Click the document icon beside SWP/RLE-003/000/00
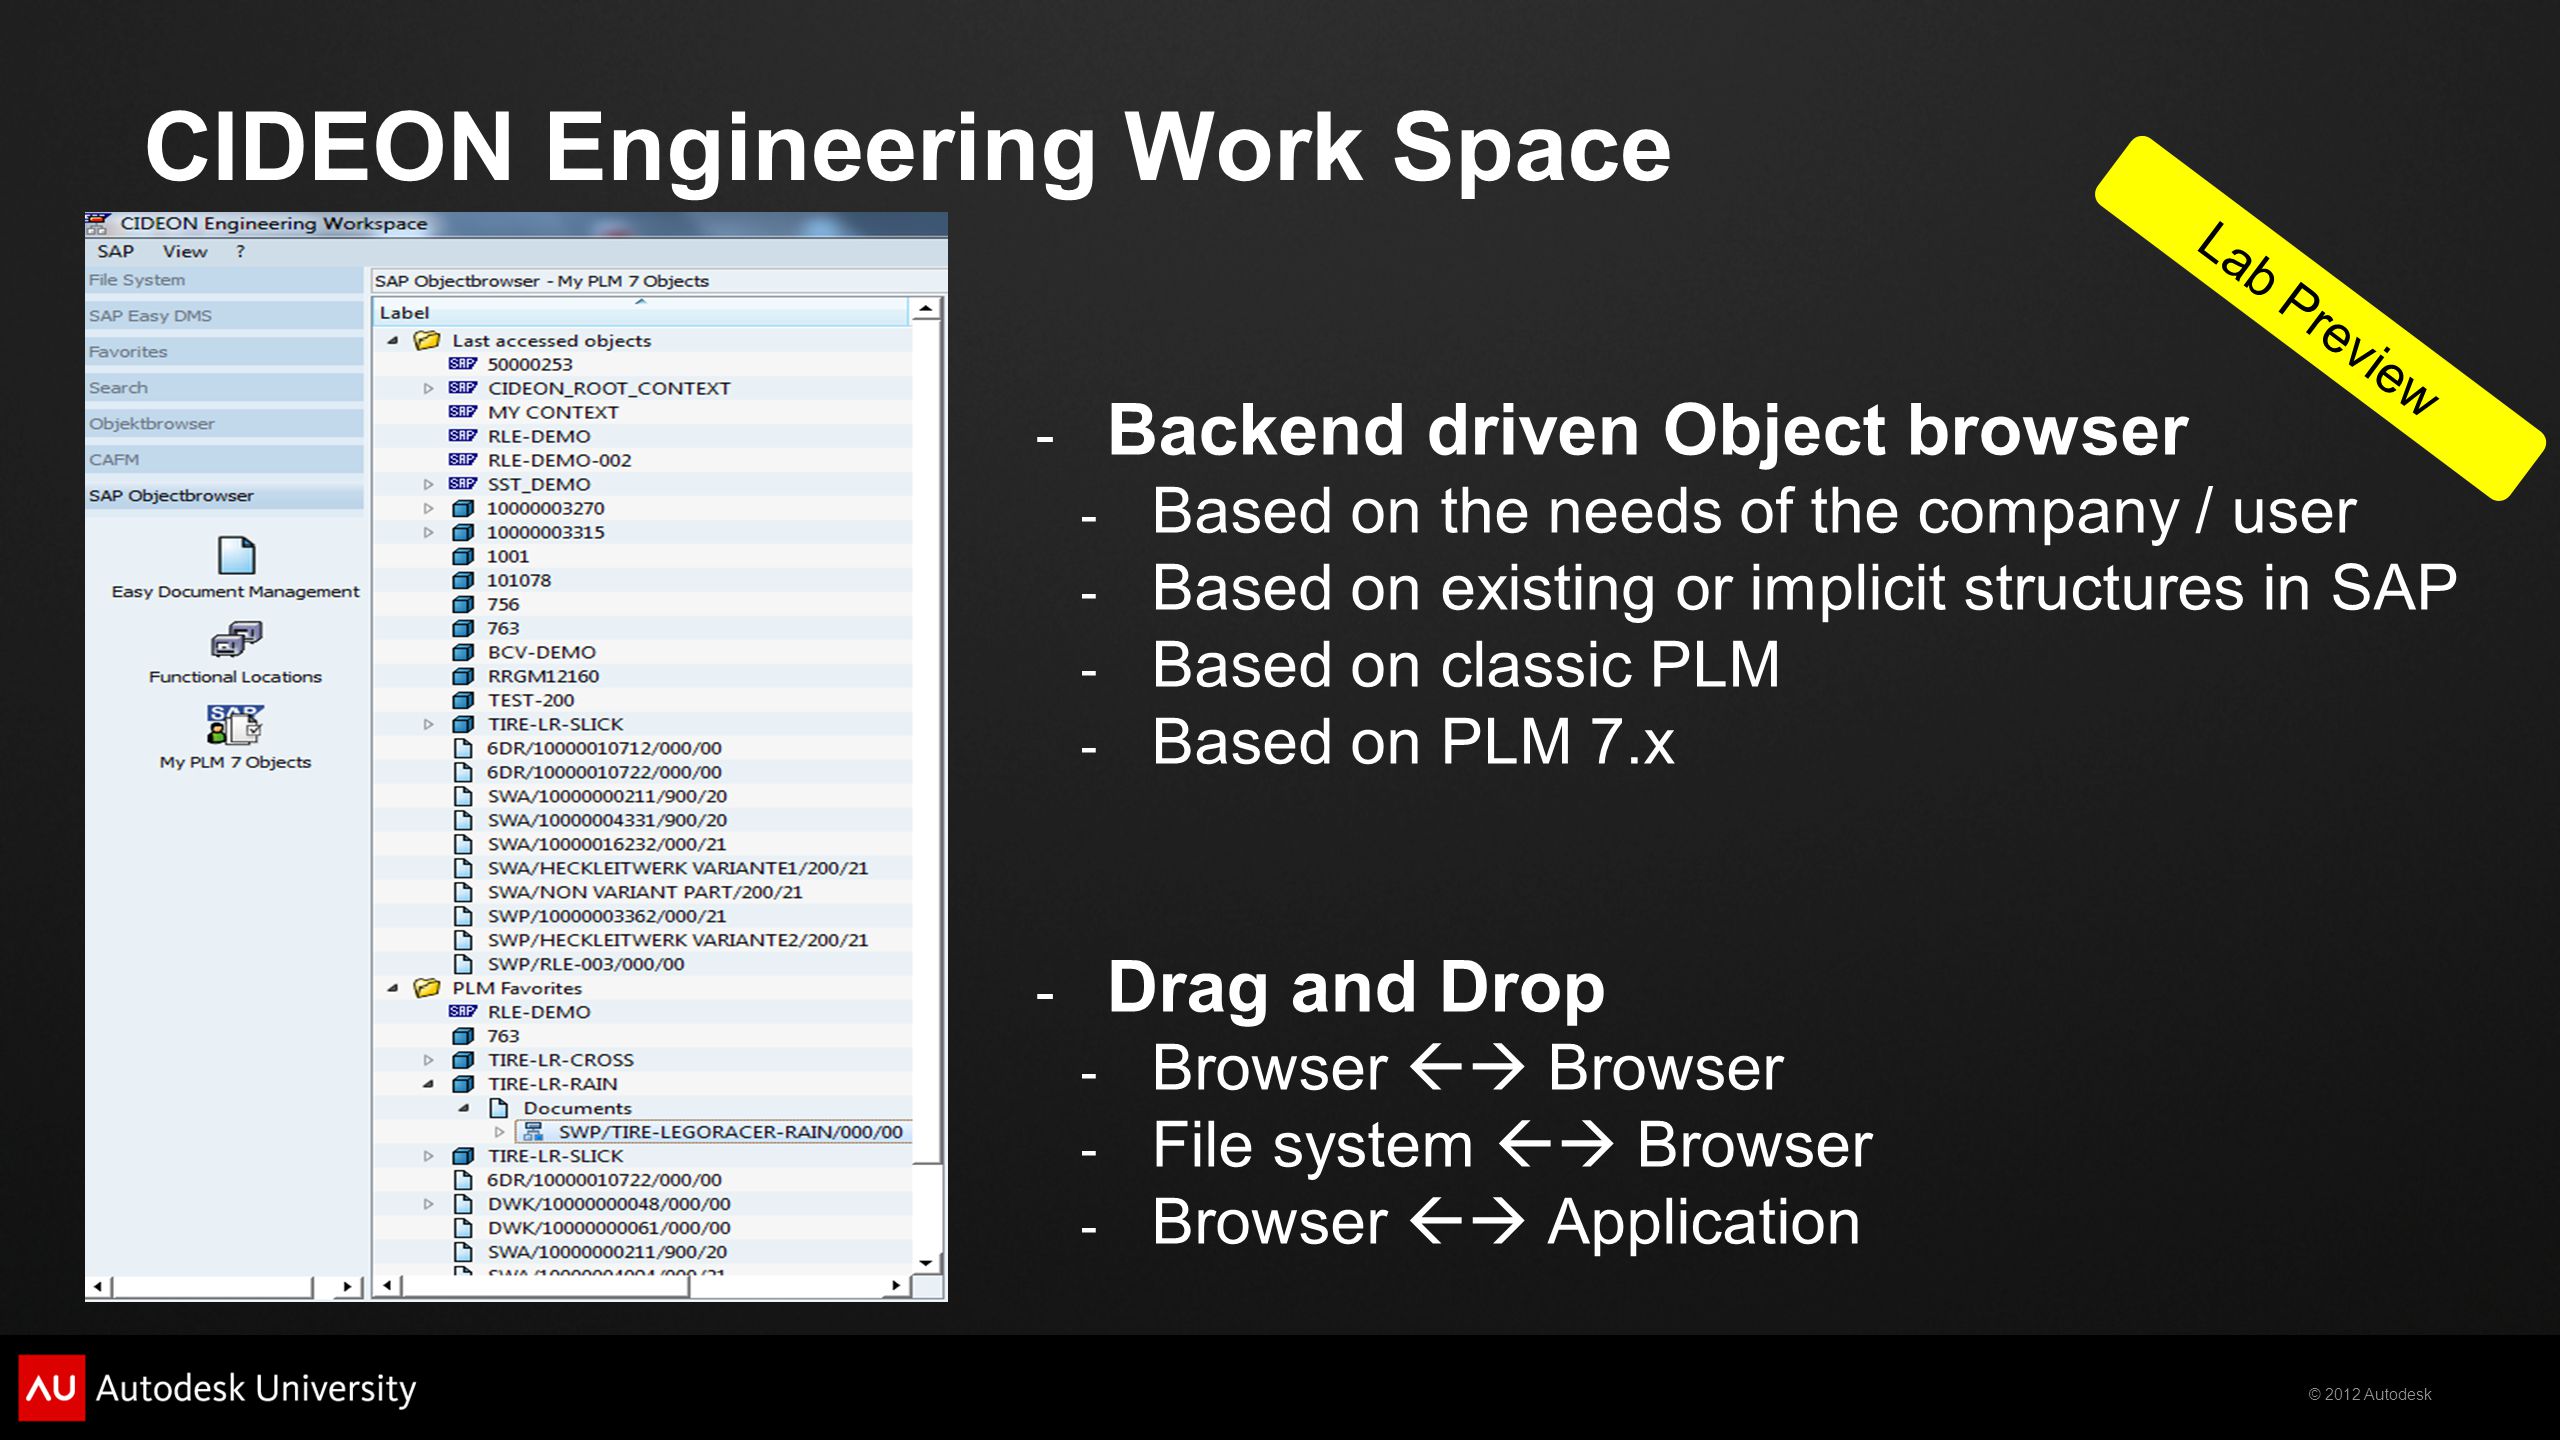The image size is (2560, 1440). coord(463,964)
